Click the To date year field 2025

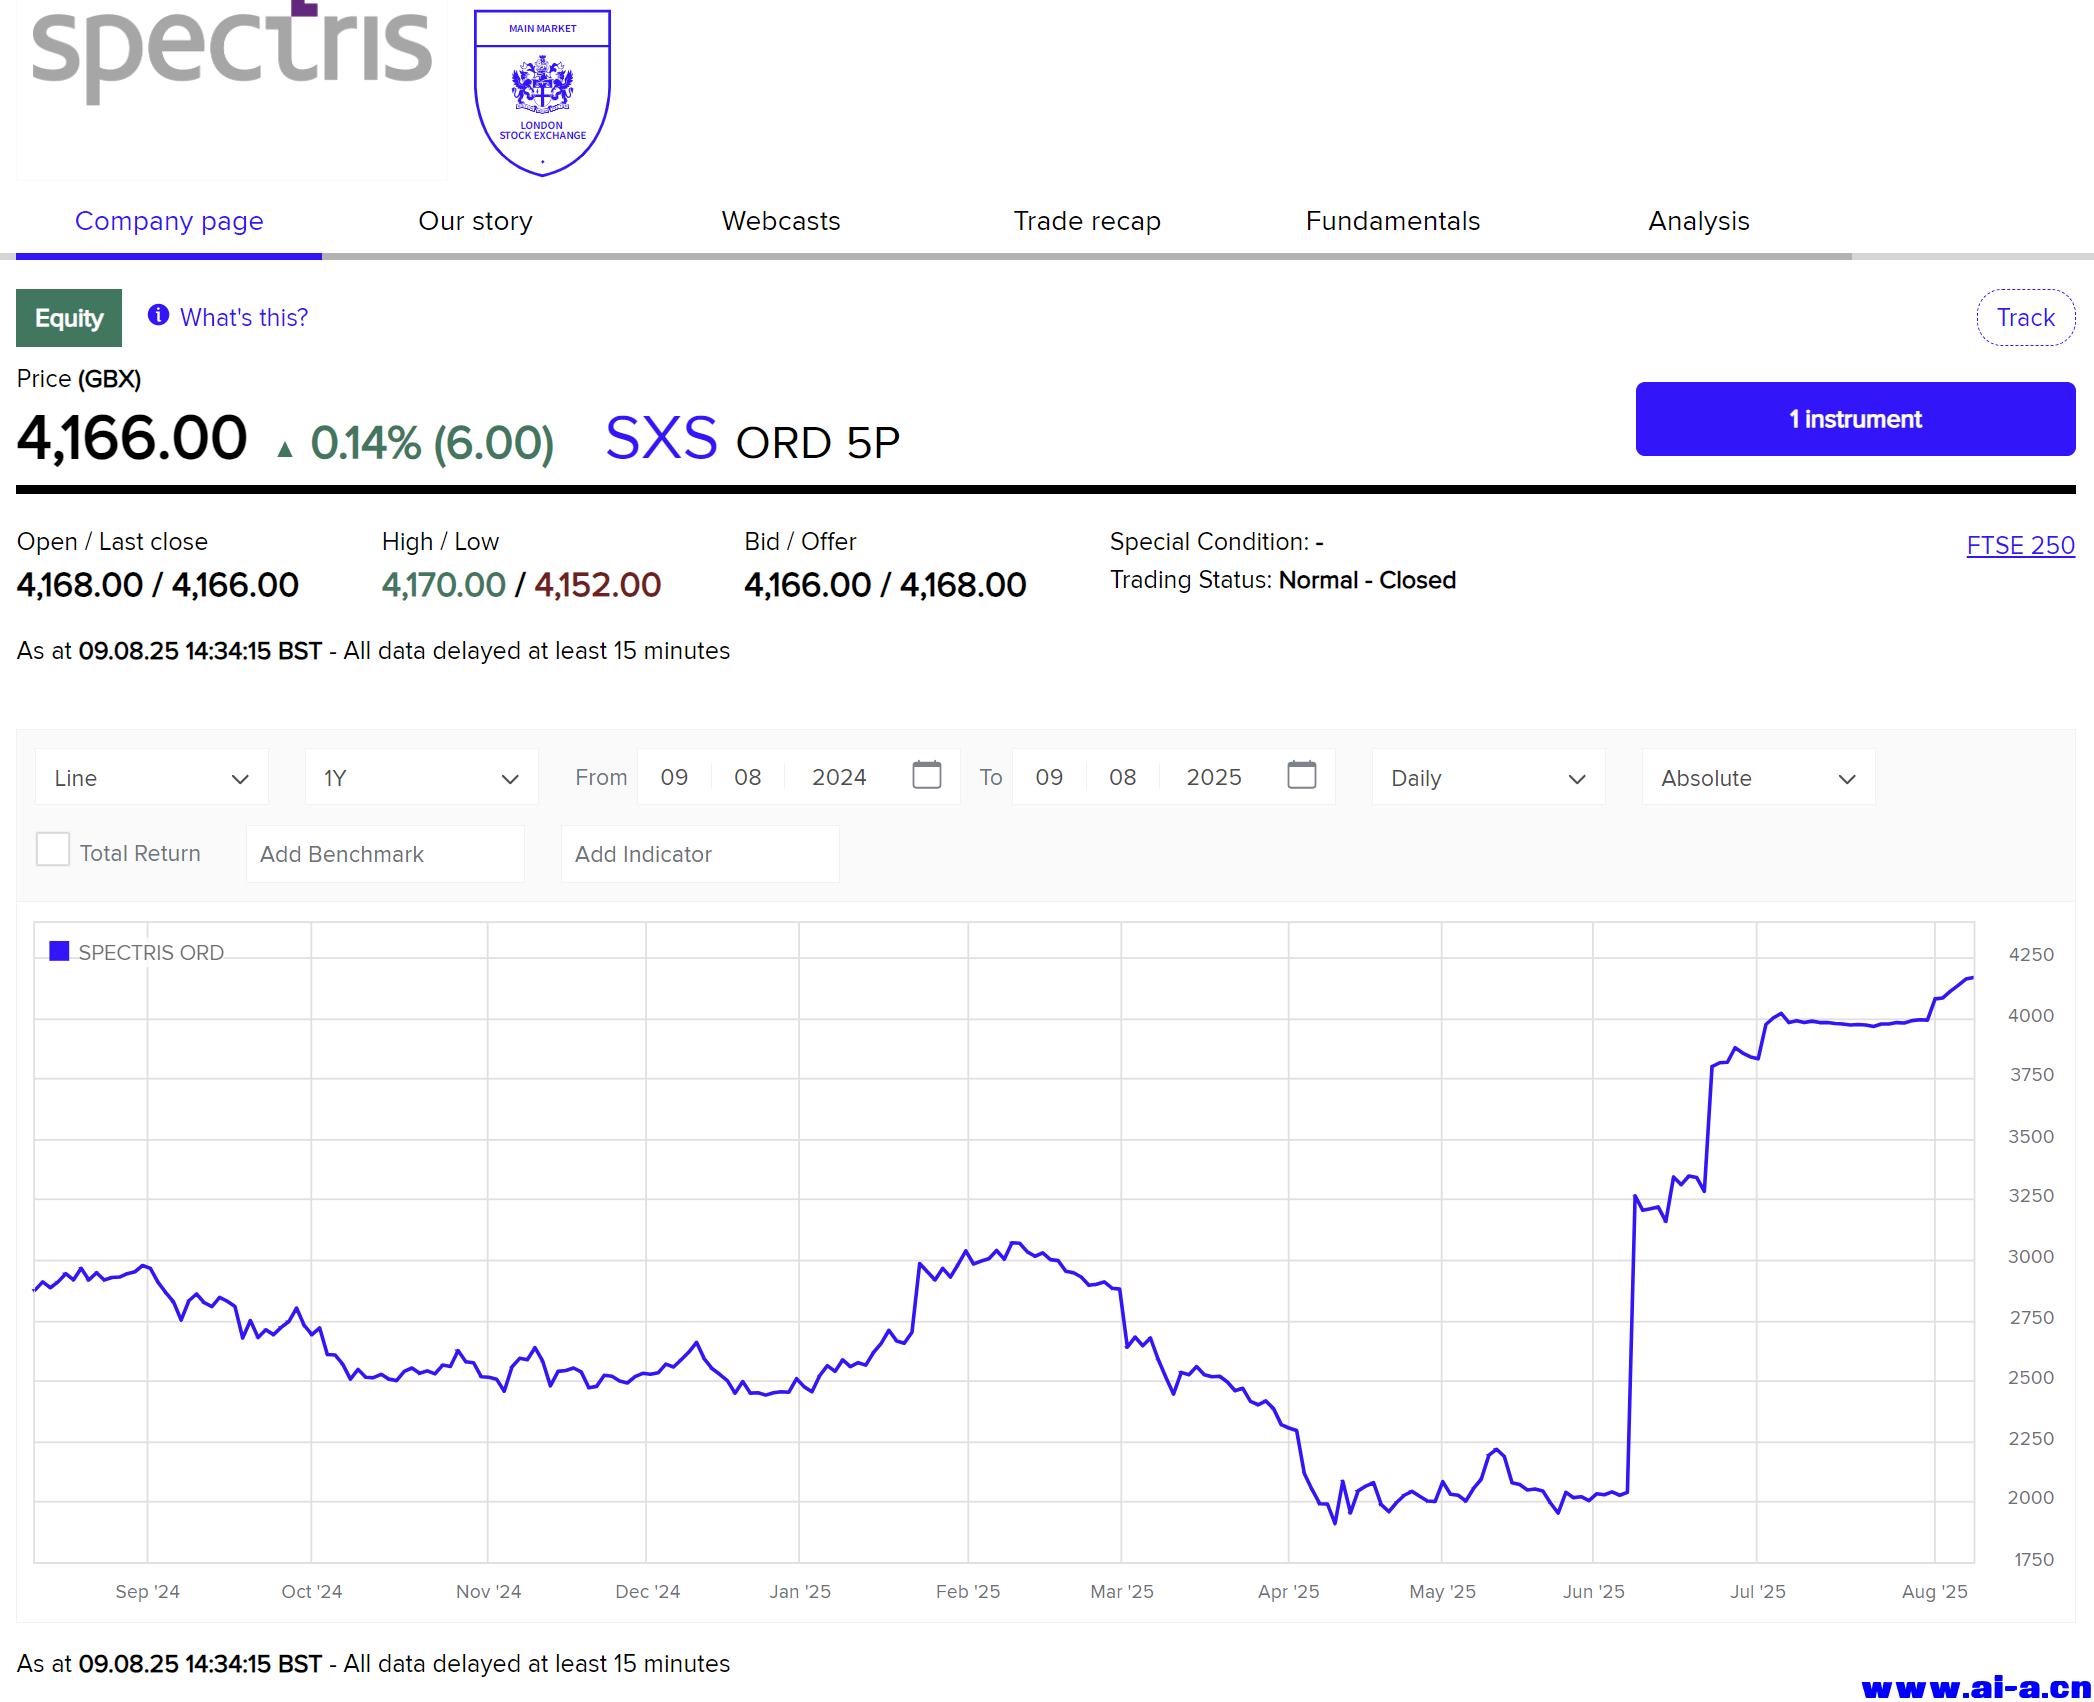tap(1214, 777)
